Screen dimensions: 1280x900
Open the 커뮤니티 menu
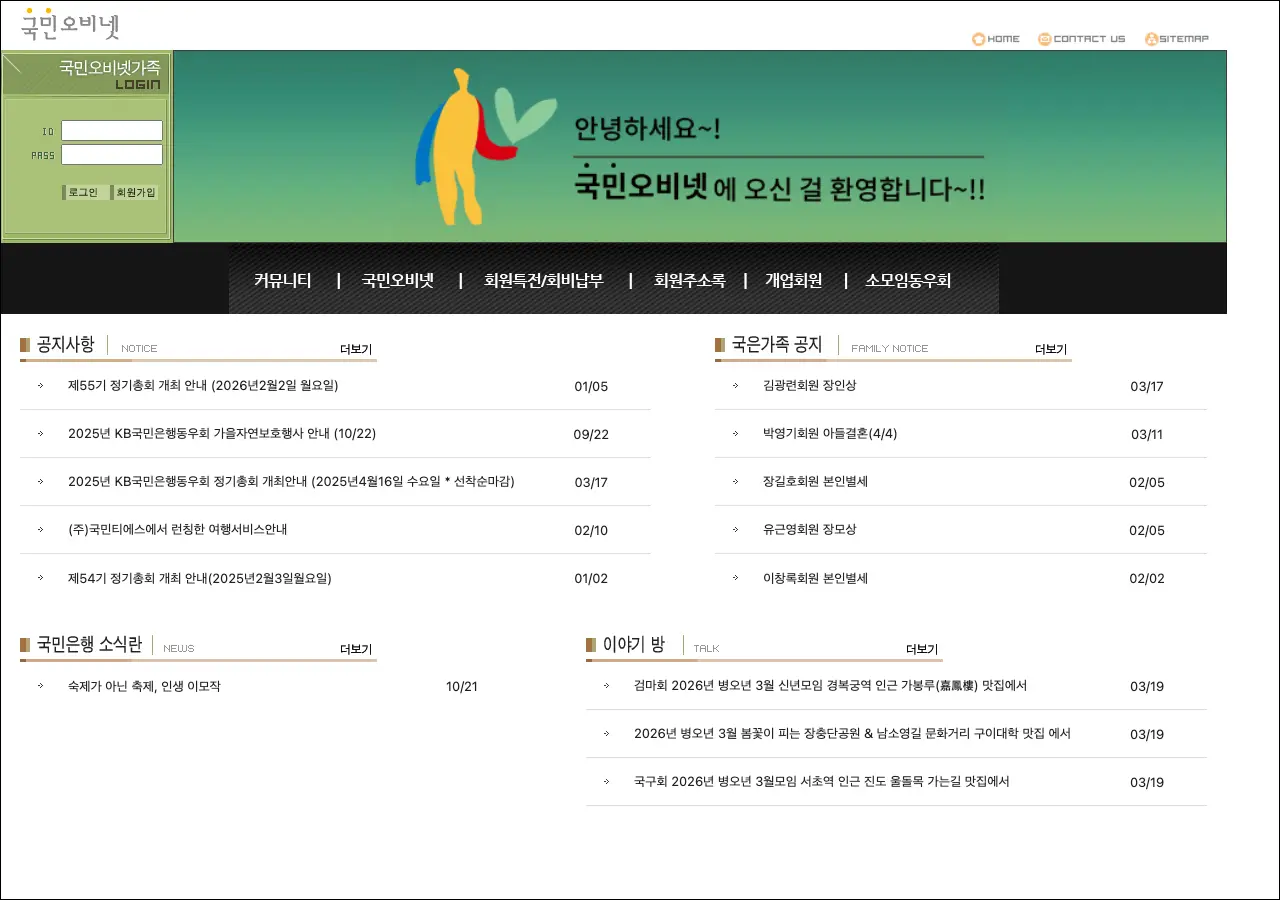click(x=283, y=281)
